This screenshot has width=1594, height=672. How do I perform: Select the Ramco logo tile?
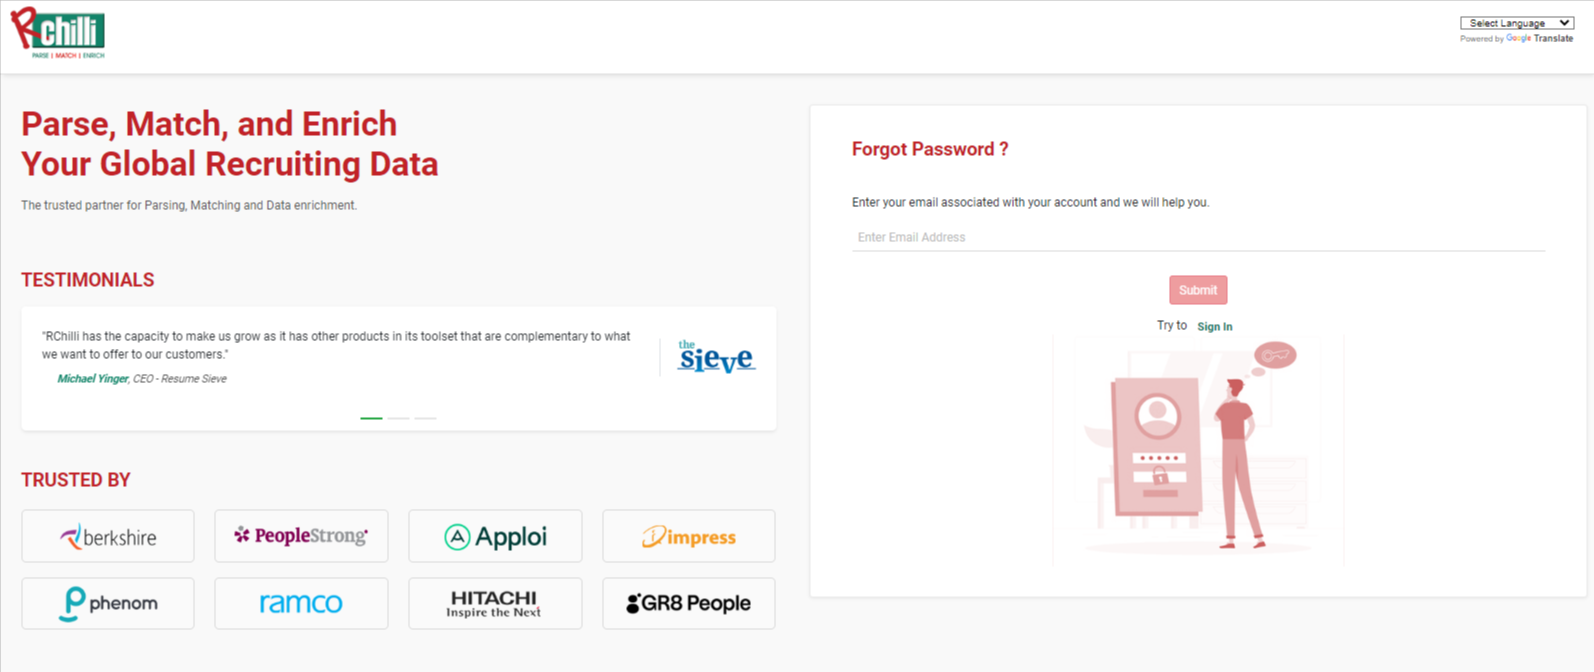pyautogui.click(x=301, y=603)
